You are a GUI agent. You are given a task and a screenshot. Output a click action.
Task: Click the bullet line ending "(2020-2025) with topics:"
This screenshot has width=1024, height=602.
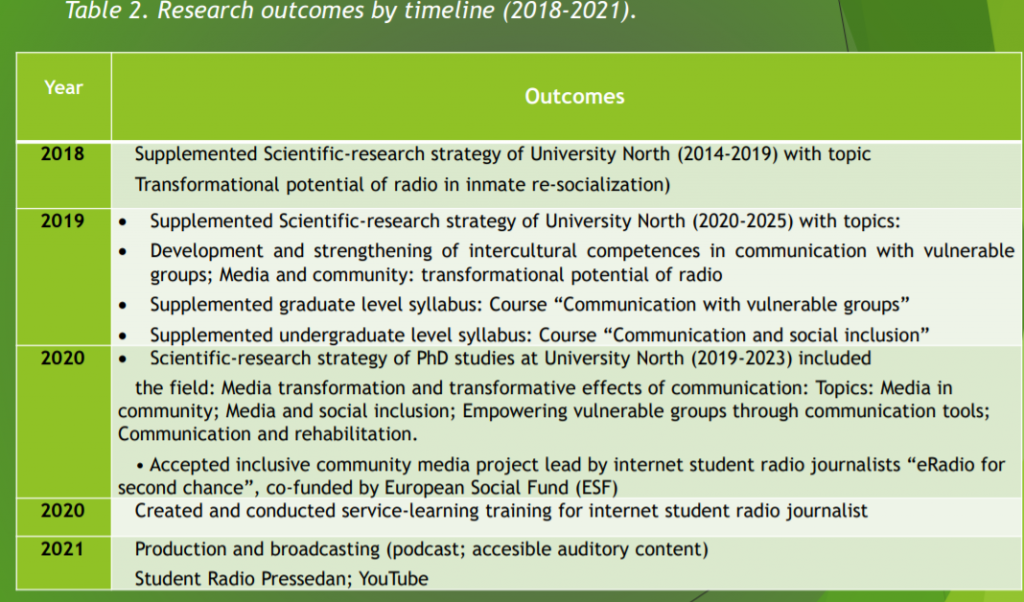coord(524,221)
